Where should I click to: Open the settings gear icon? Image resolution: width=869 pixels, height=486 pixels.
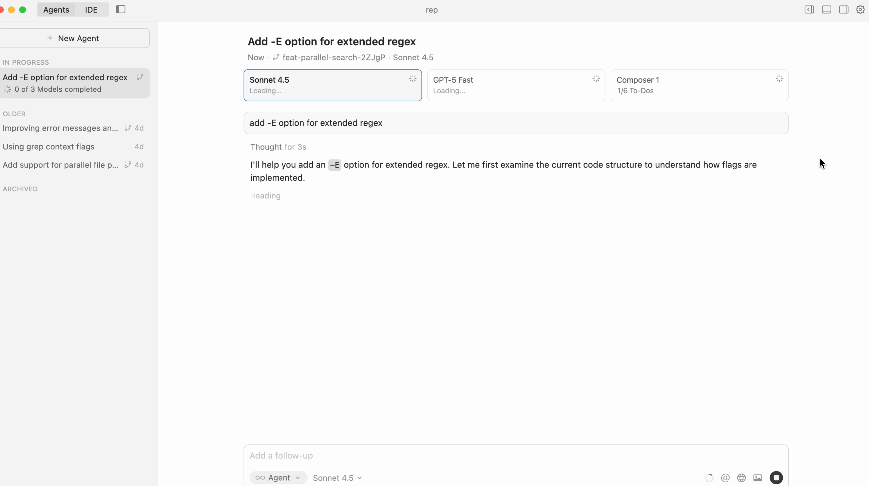pyautogui.click(x=860, y=9)
